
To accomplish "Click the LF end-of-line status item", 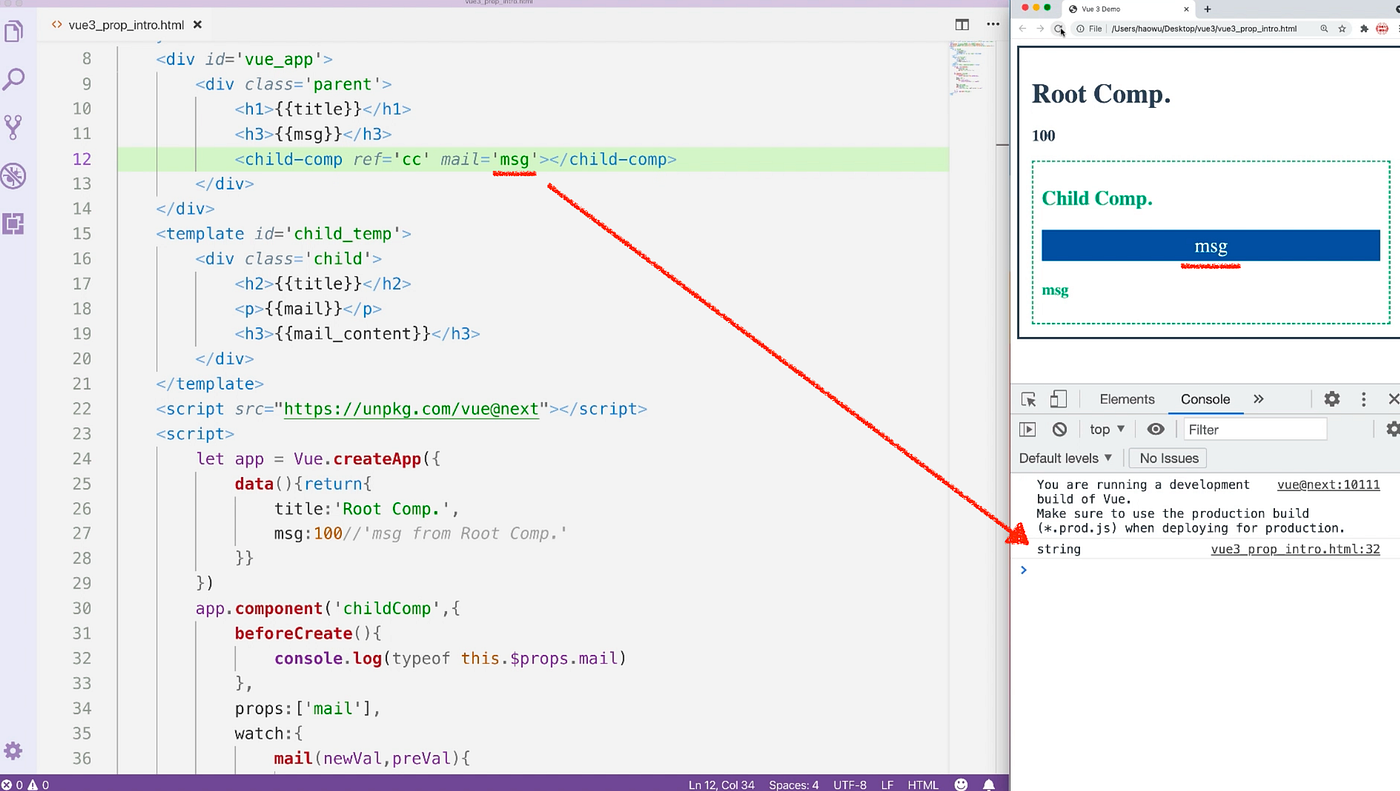I will pos(888,784).
